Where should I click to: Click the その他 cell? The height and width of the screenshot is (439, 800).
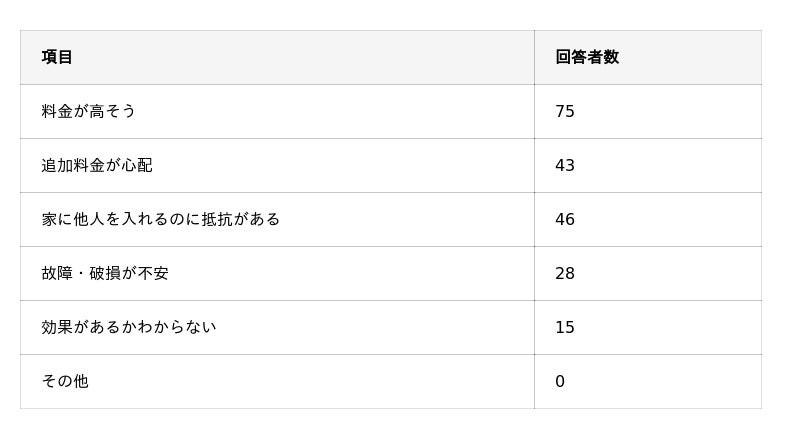point(65,381)
